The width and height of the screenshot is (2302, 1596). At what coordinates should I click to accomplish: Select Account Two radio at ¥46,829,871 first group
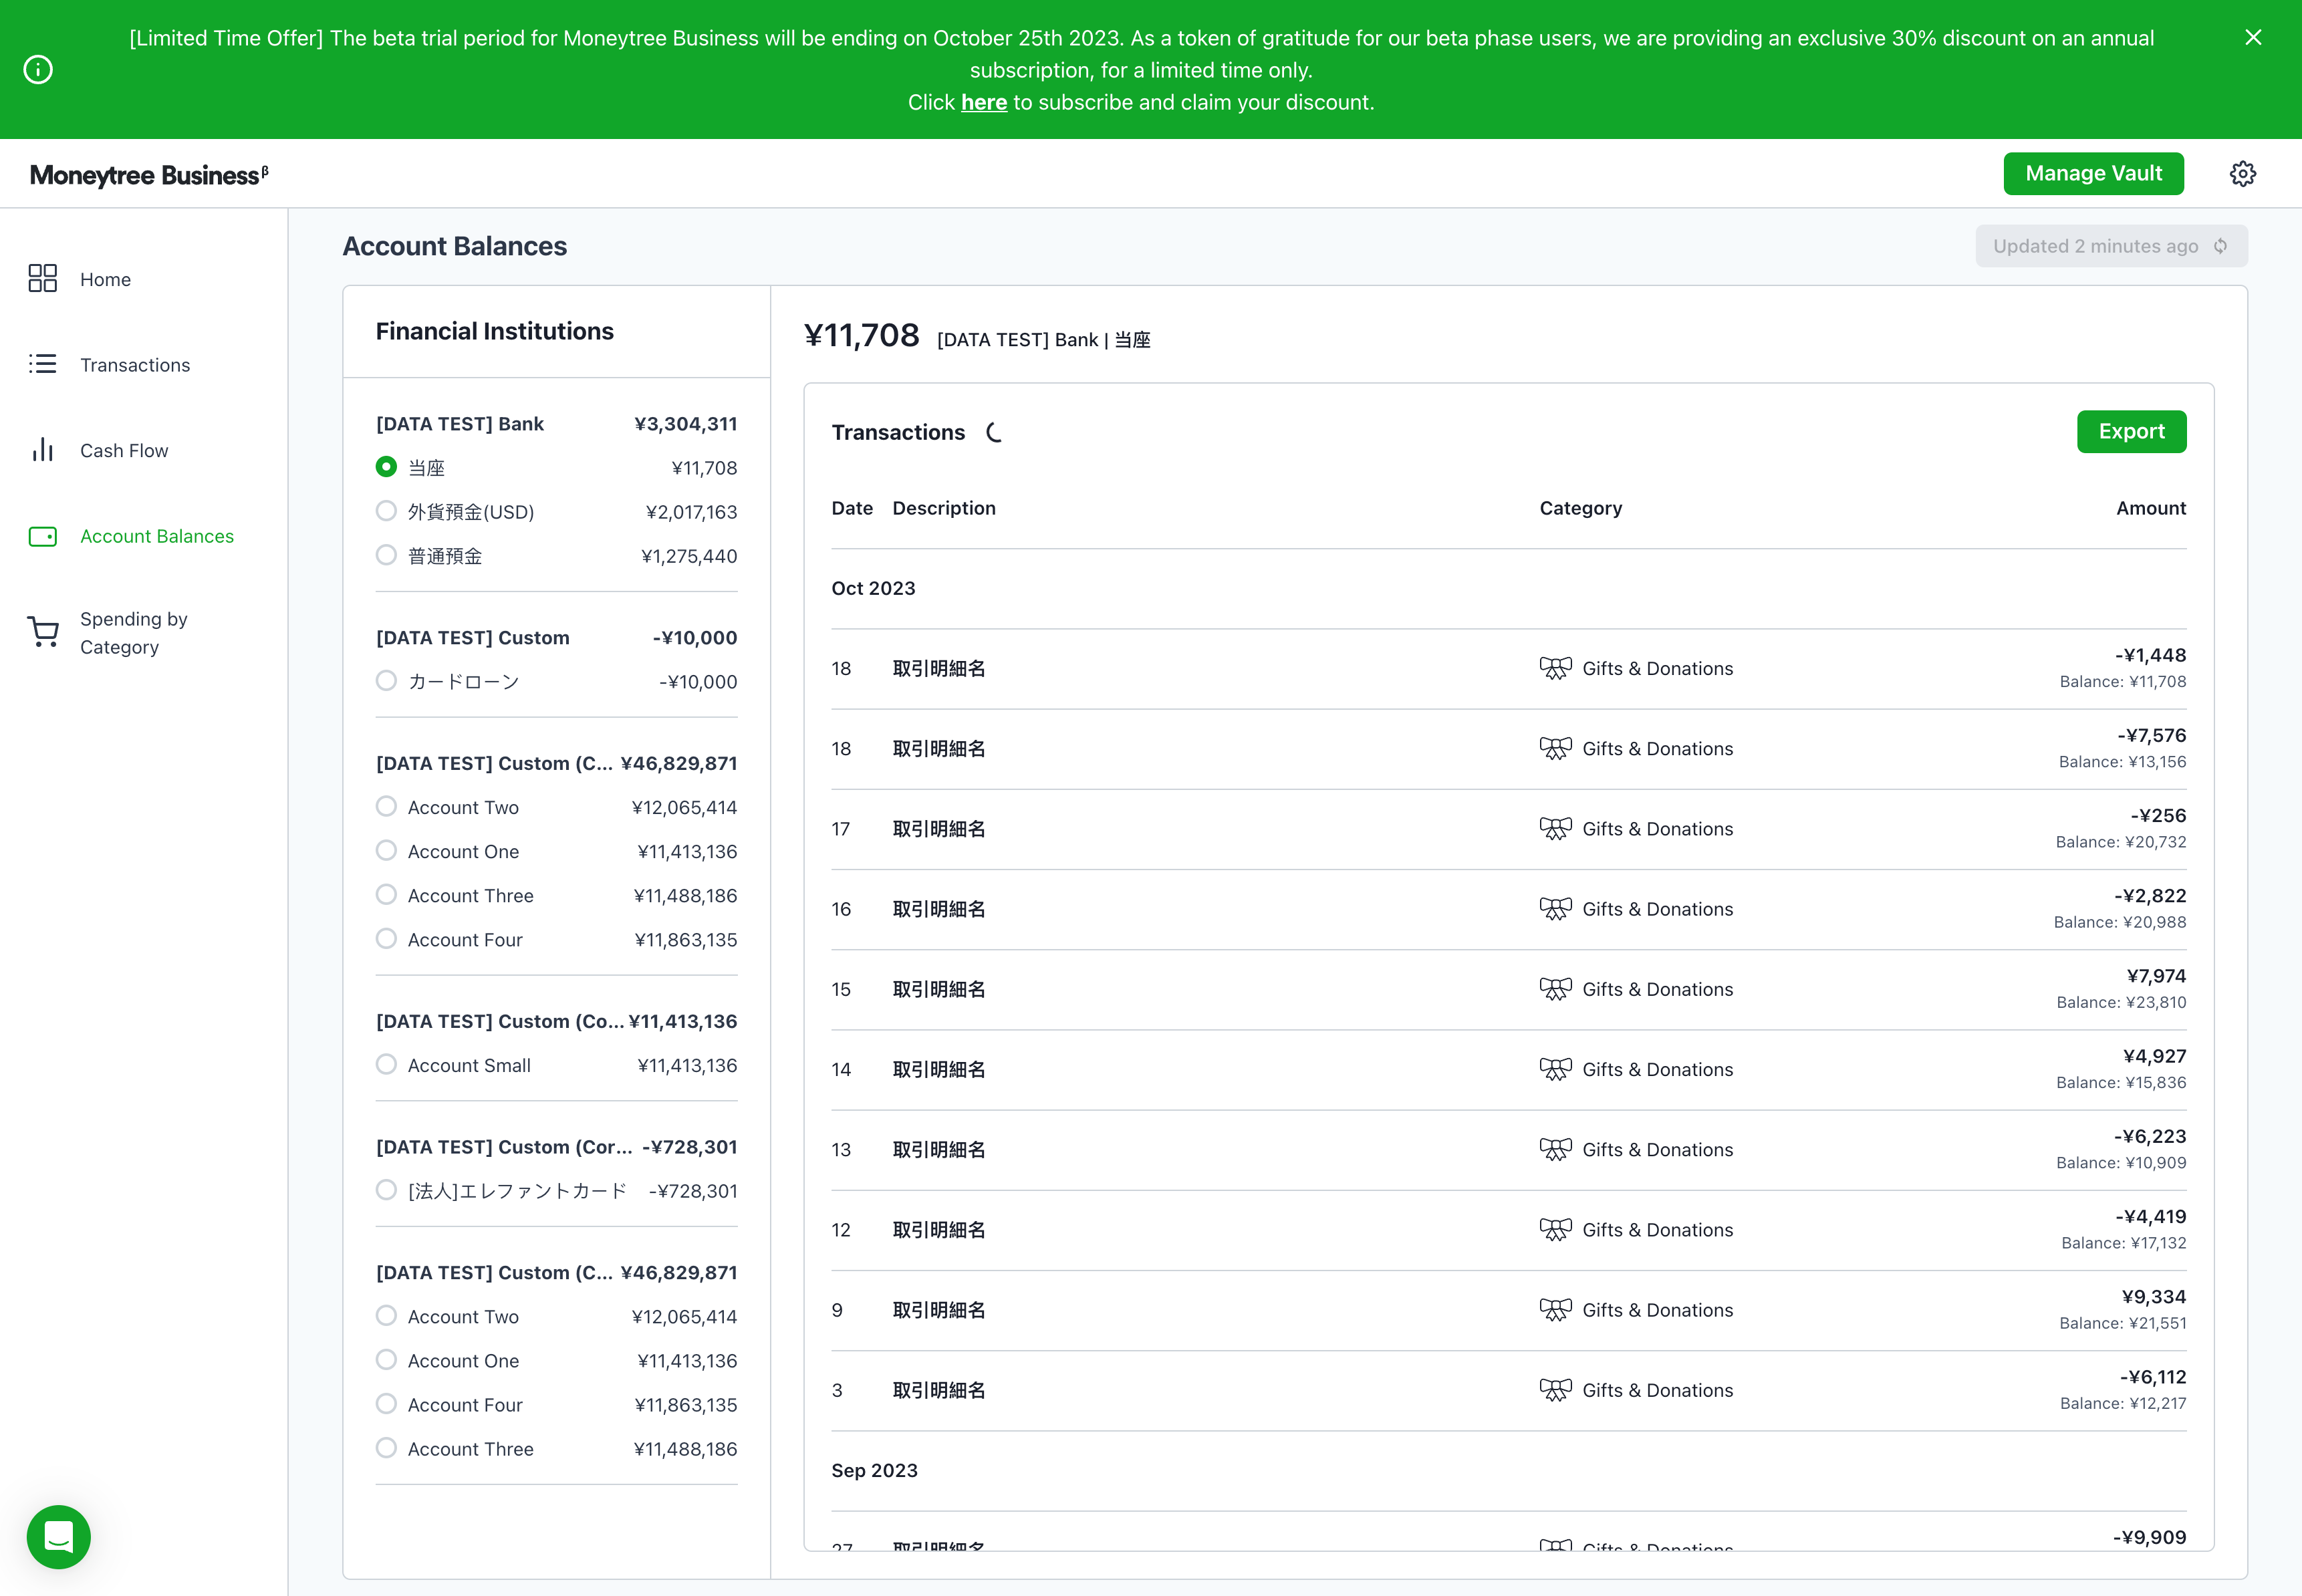(386, 806)
